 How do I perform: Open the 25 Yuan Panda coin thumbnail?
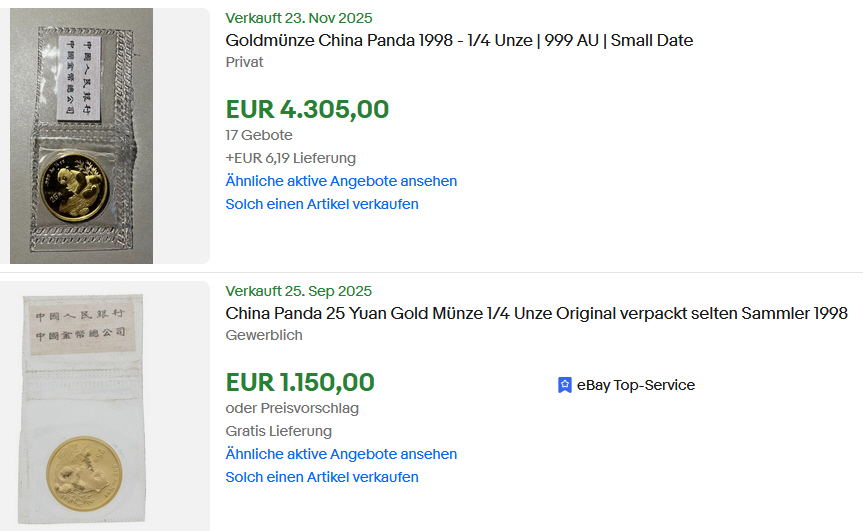[x=84, y=406]
